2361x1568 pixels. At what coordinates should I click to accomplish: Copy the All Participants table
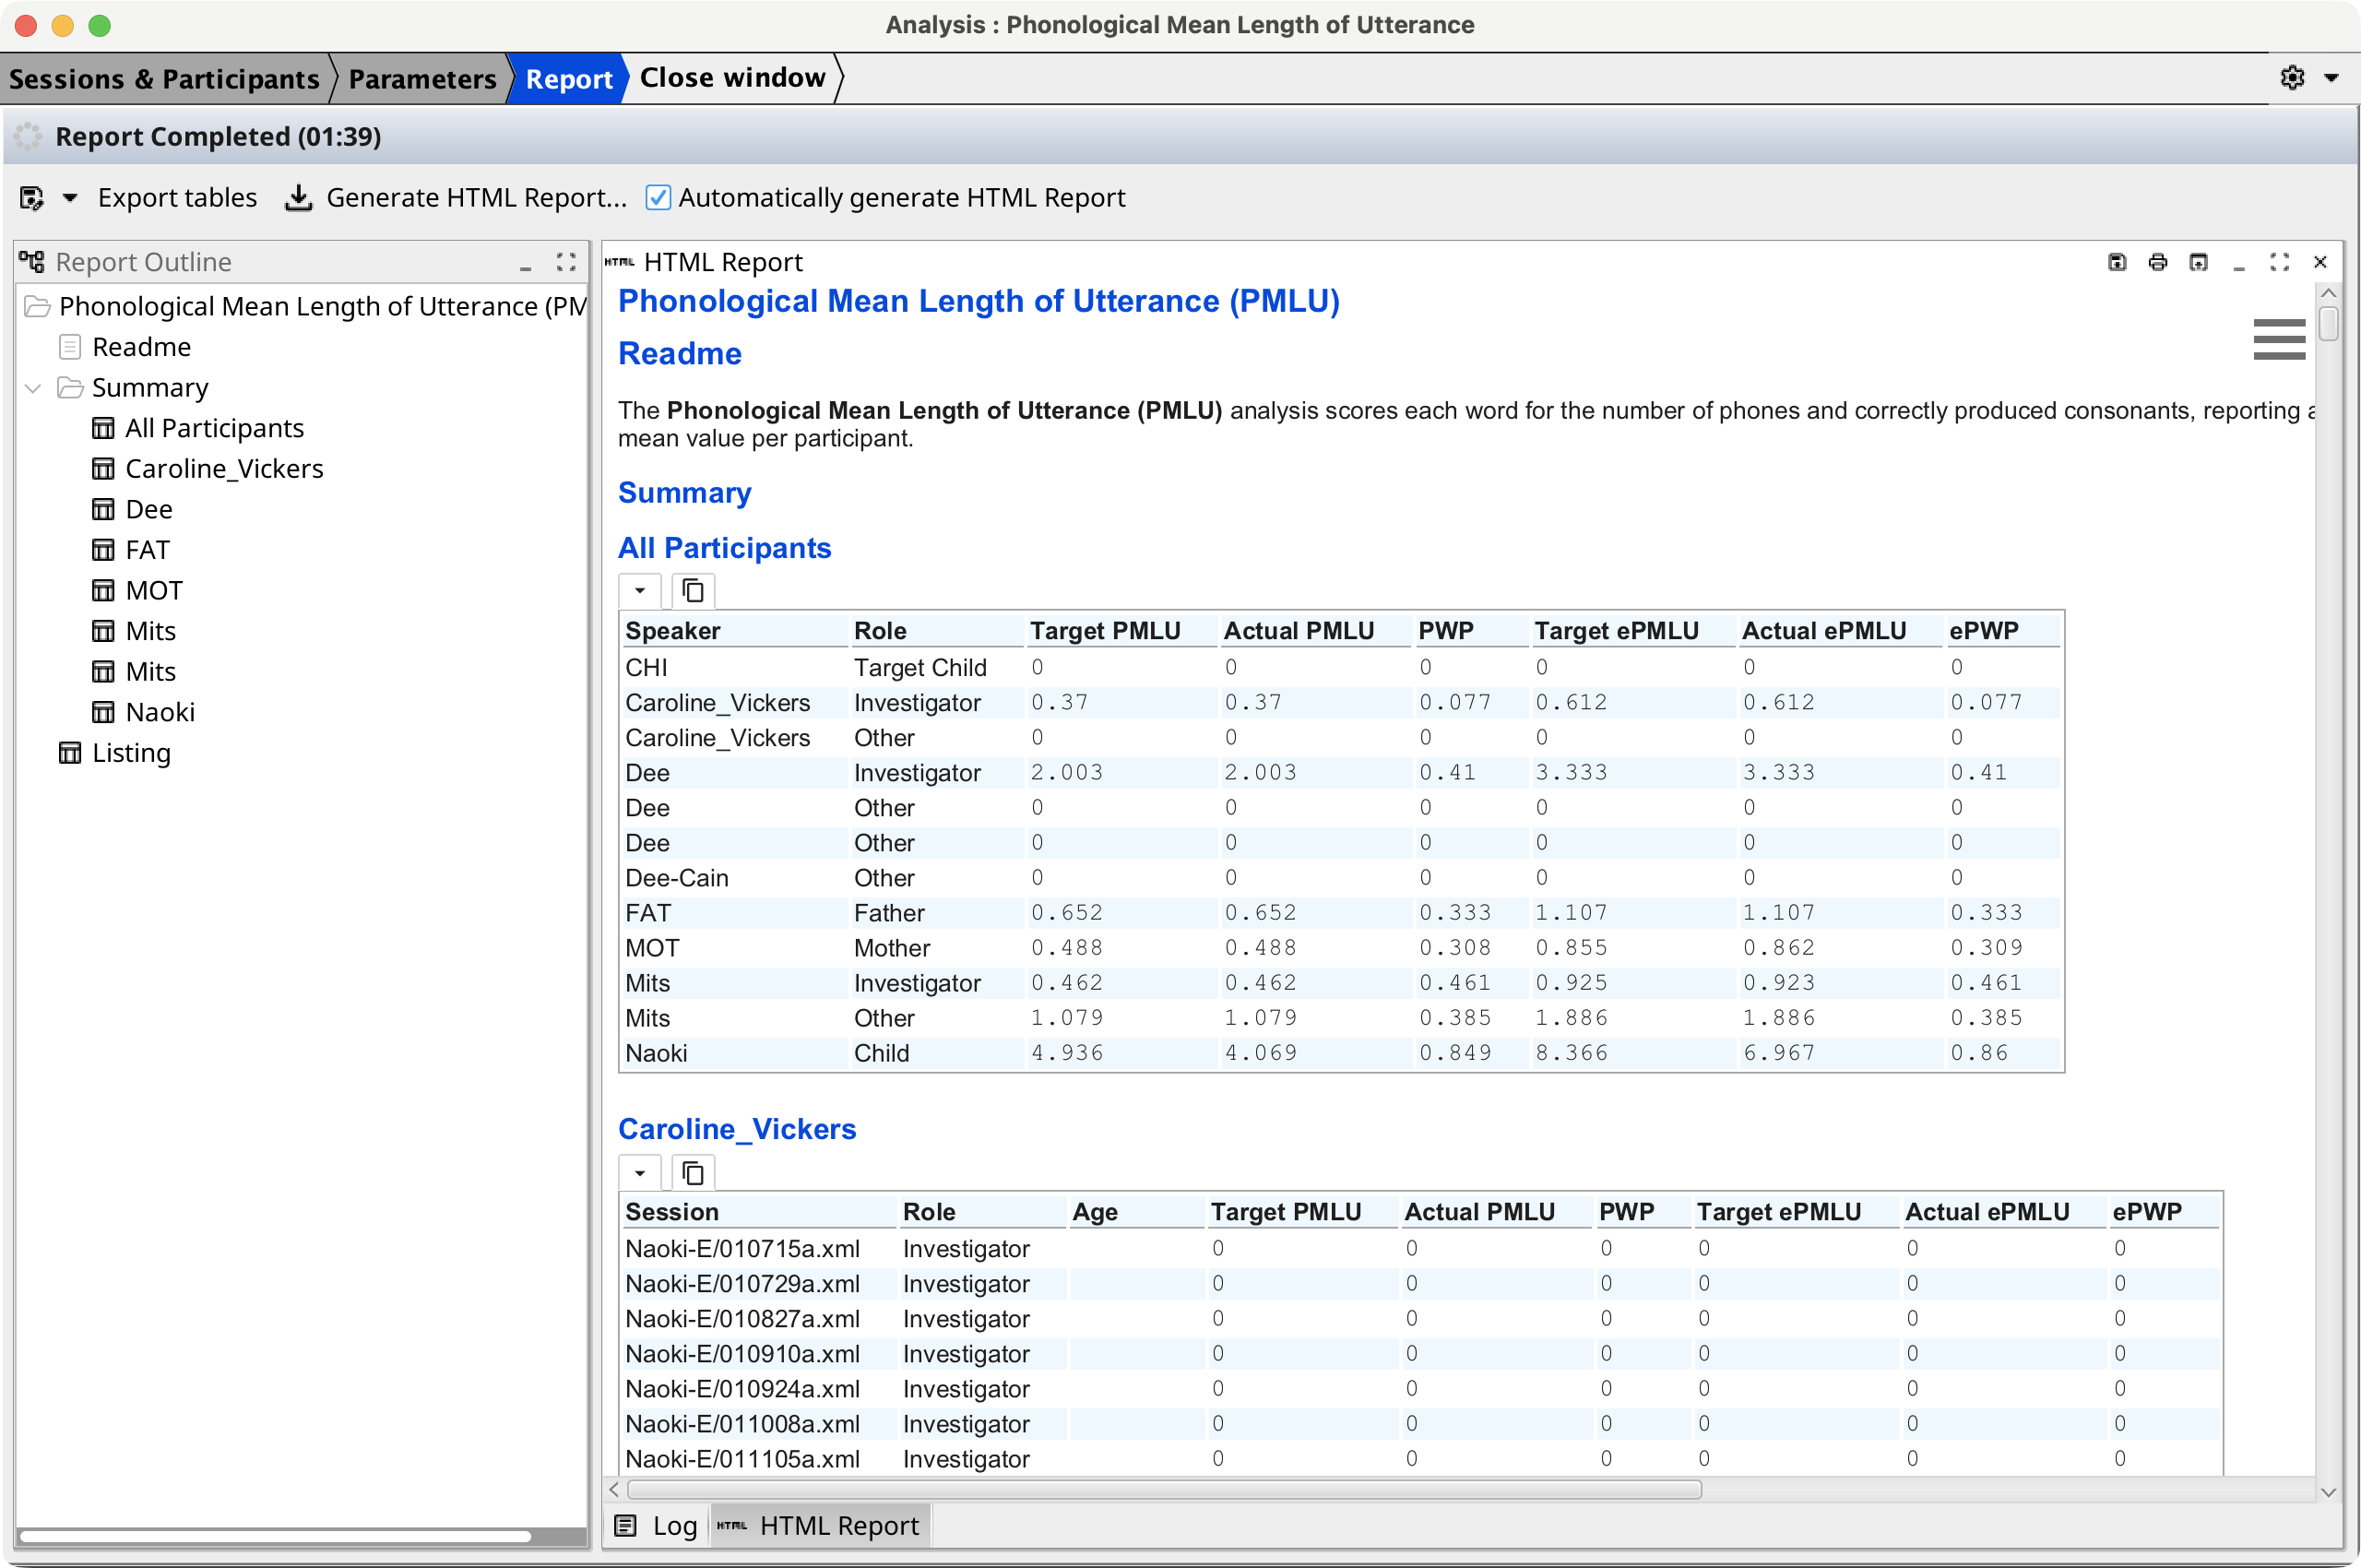[693, 591]
